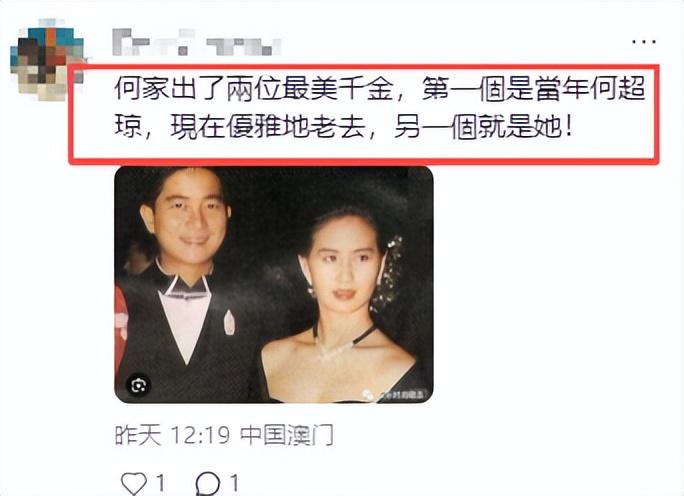Tap the image search lens icon on photo
This screenshot has width=684, height=496.
(138, 385)
